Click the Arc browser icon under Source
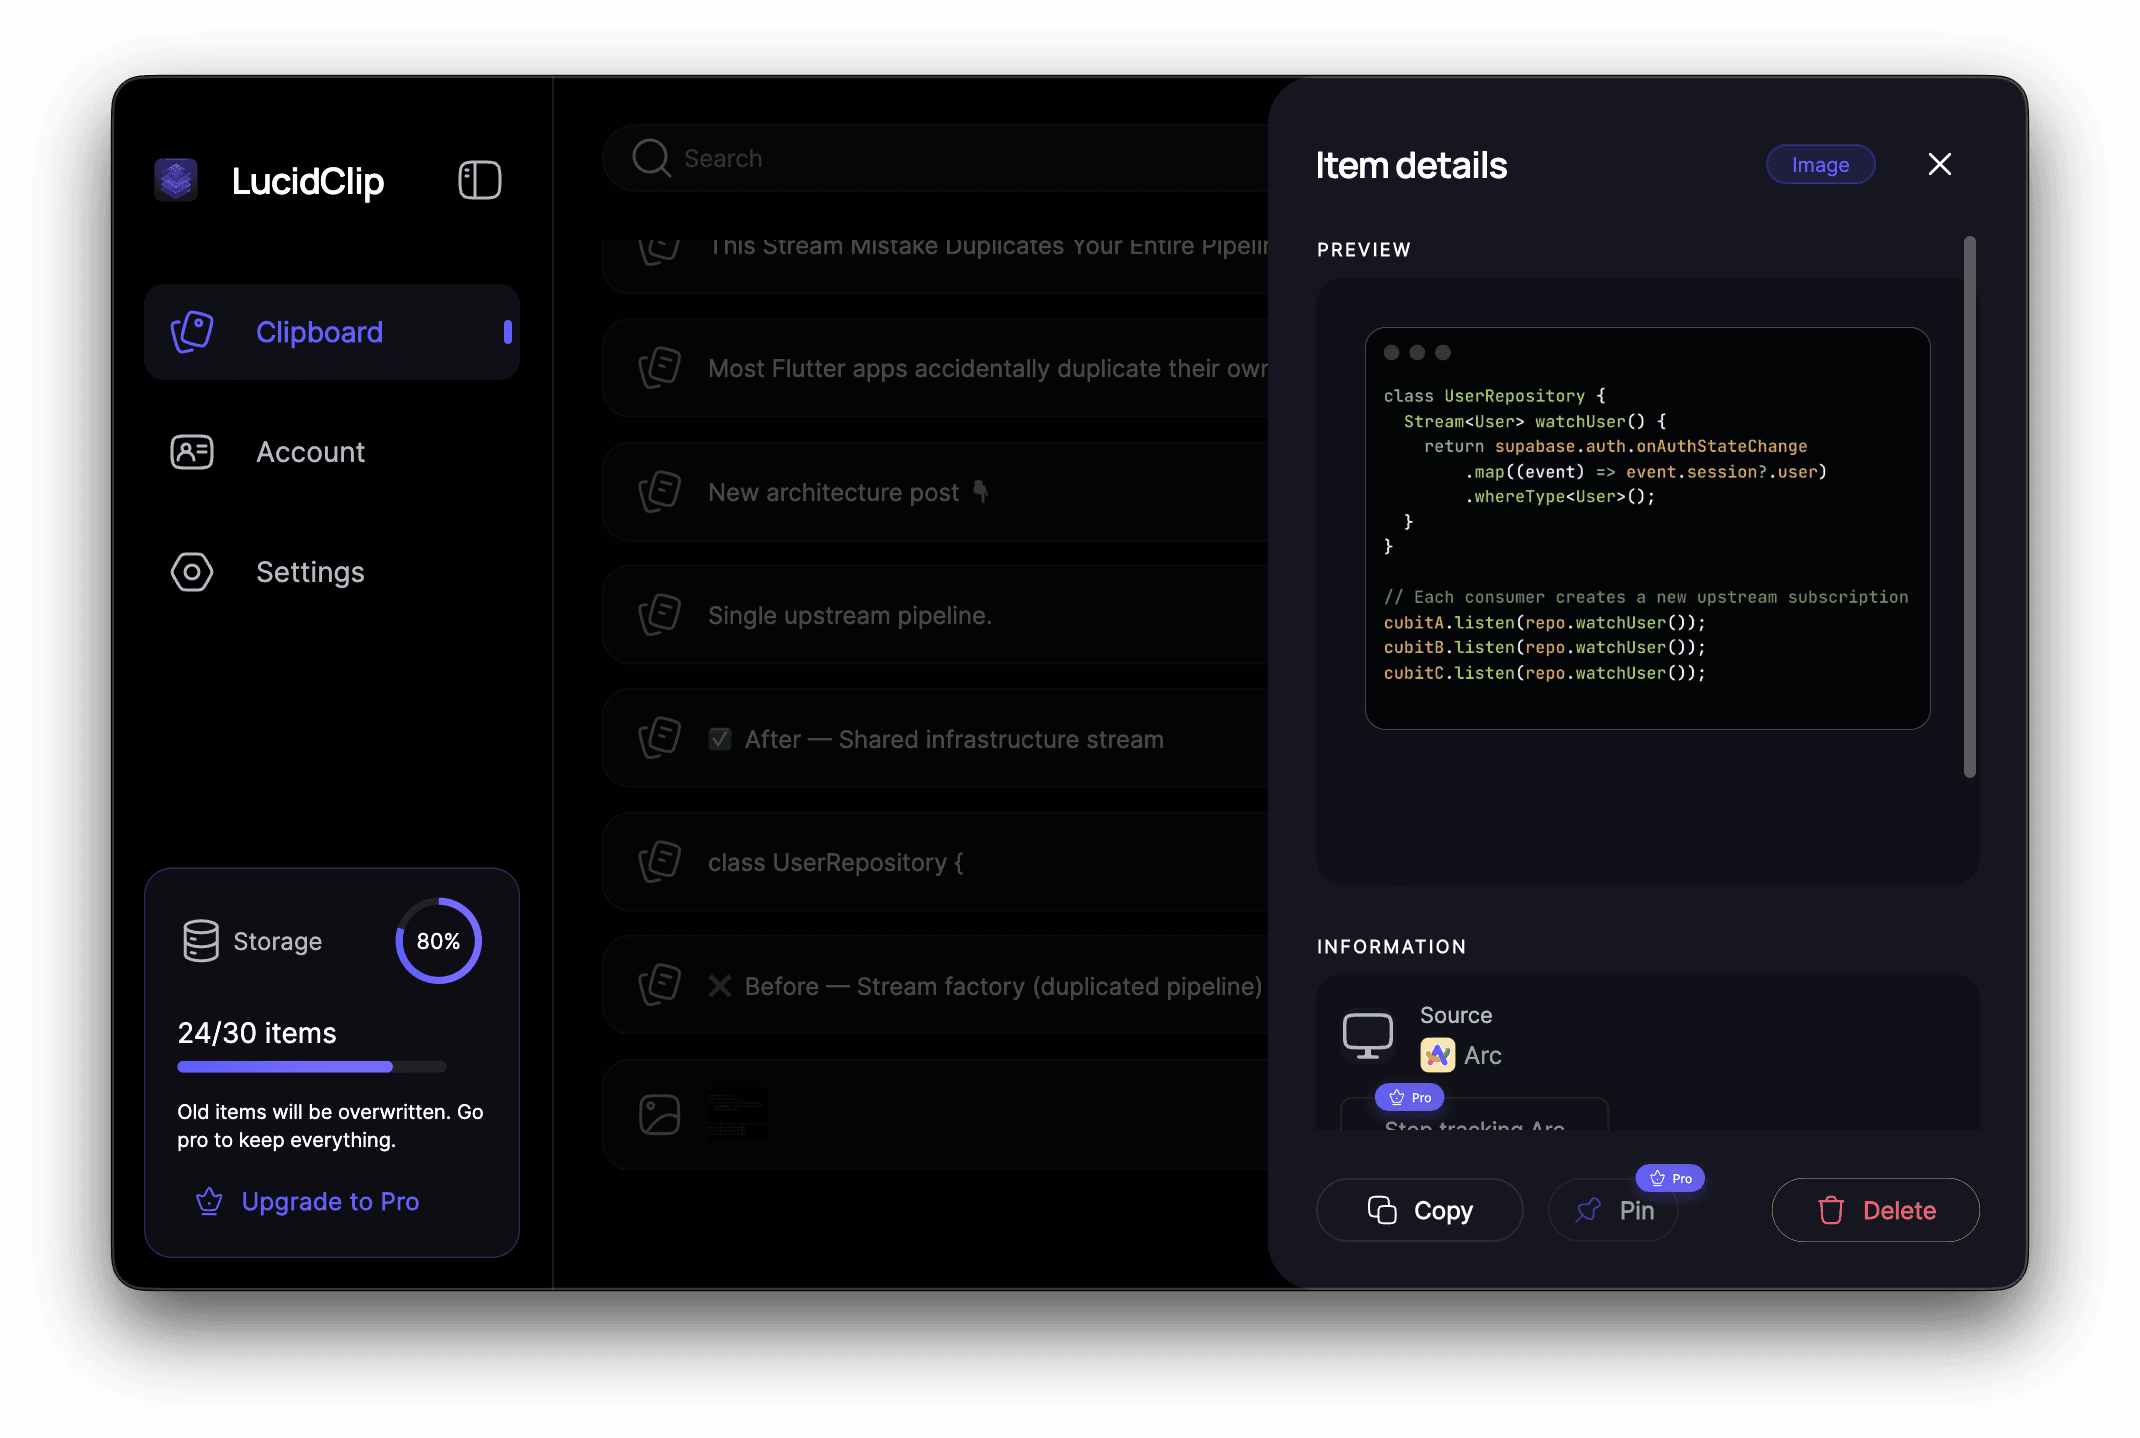2140x1438 pixels. pos(1437,1055)
